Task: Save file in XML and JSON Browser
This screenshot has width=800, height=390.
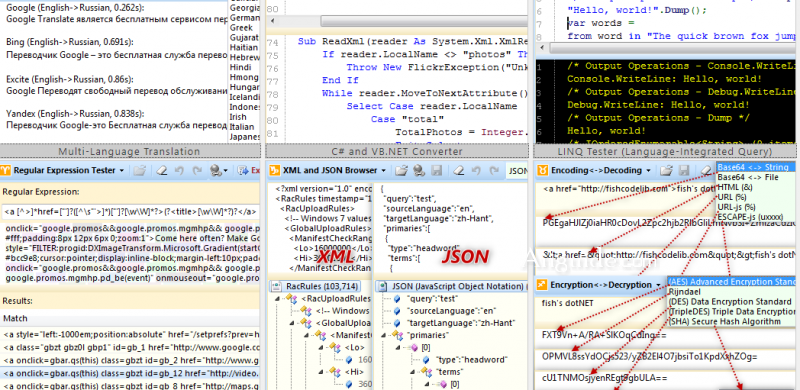Action: [436, 170]
